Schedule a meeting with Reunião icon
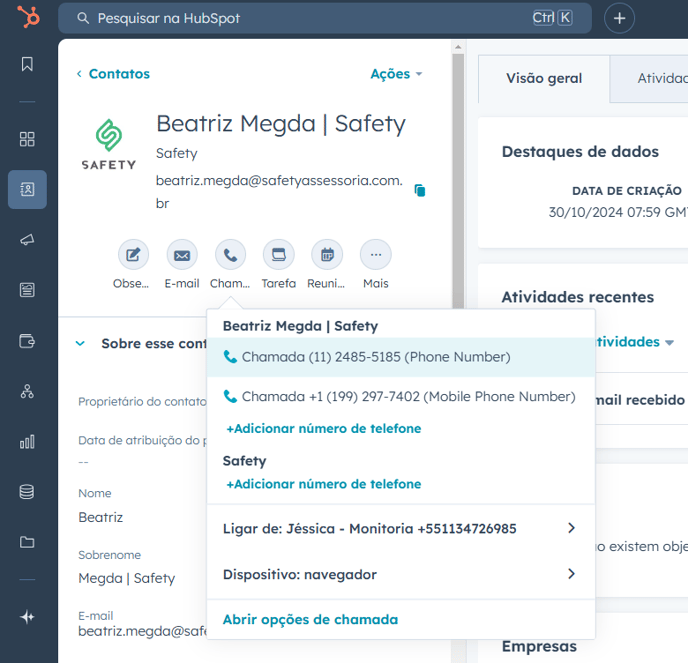Image resolution: width=688 pixels, height=663 pixels. coord(327,255)
